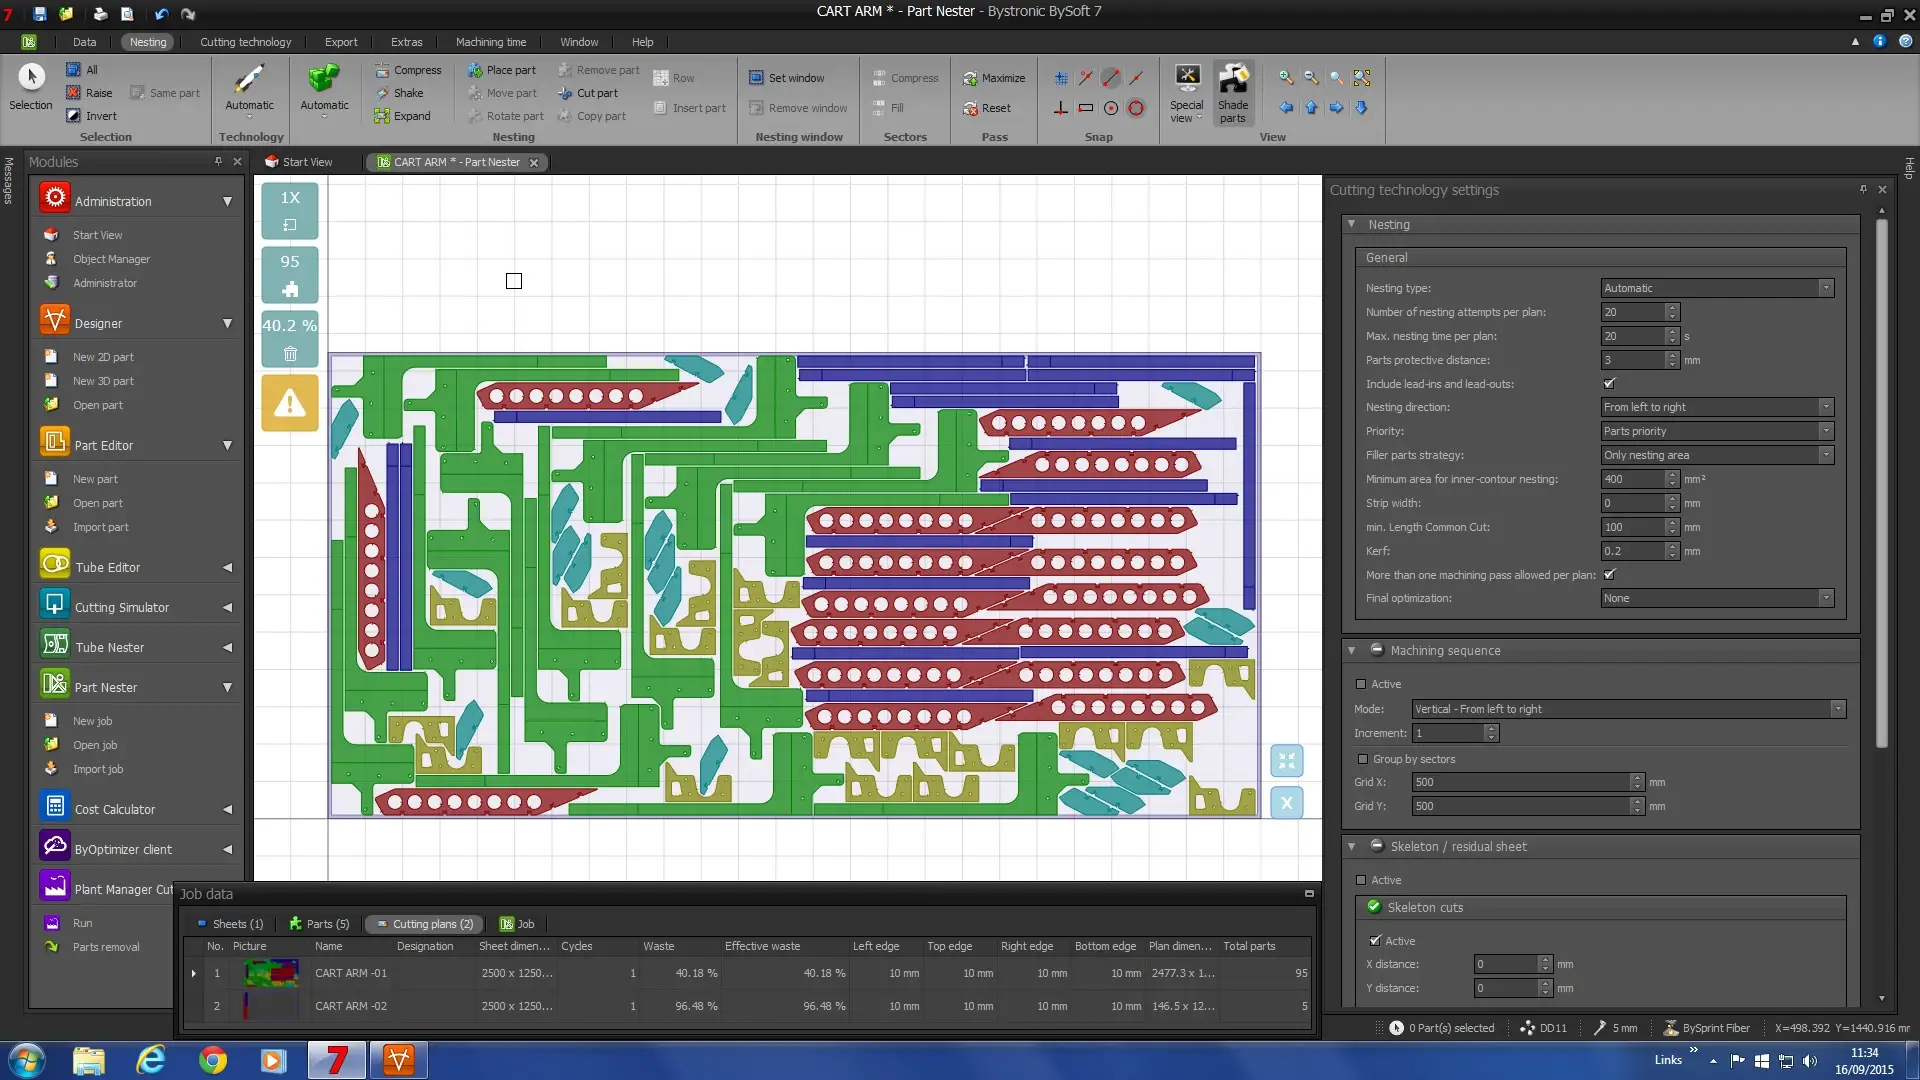Expand the Tube Editor module section
The width and height of the screenshot is (1920, 1080).
pyautogui.click(x=227, y=567)
